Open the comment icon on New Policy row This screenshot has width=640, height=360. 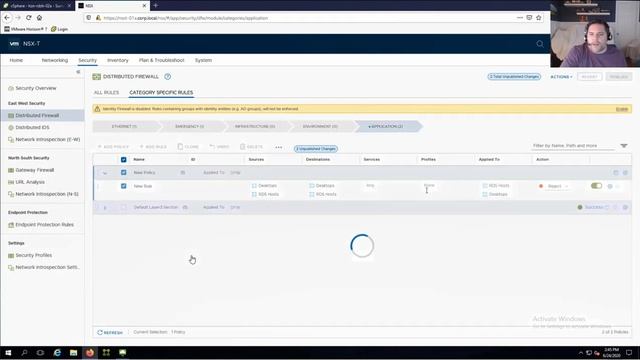tap(616, 173)
